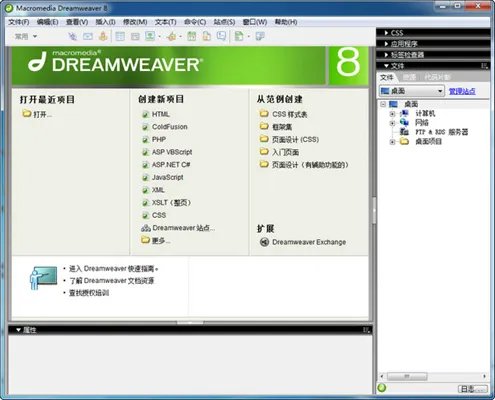
Task: Click the 日志 button
Action: pyautogui.click(x=473, y=389)
